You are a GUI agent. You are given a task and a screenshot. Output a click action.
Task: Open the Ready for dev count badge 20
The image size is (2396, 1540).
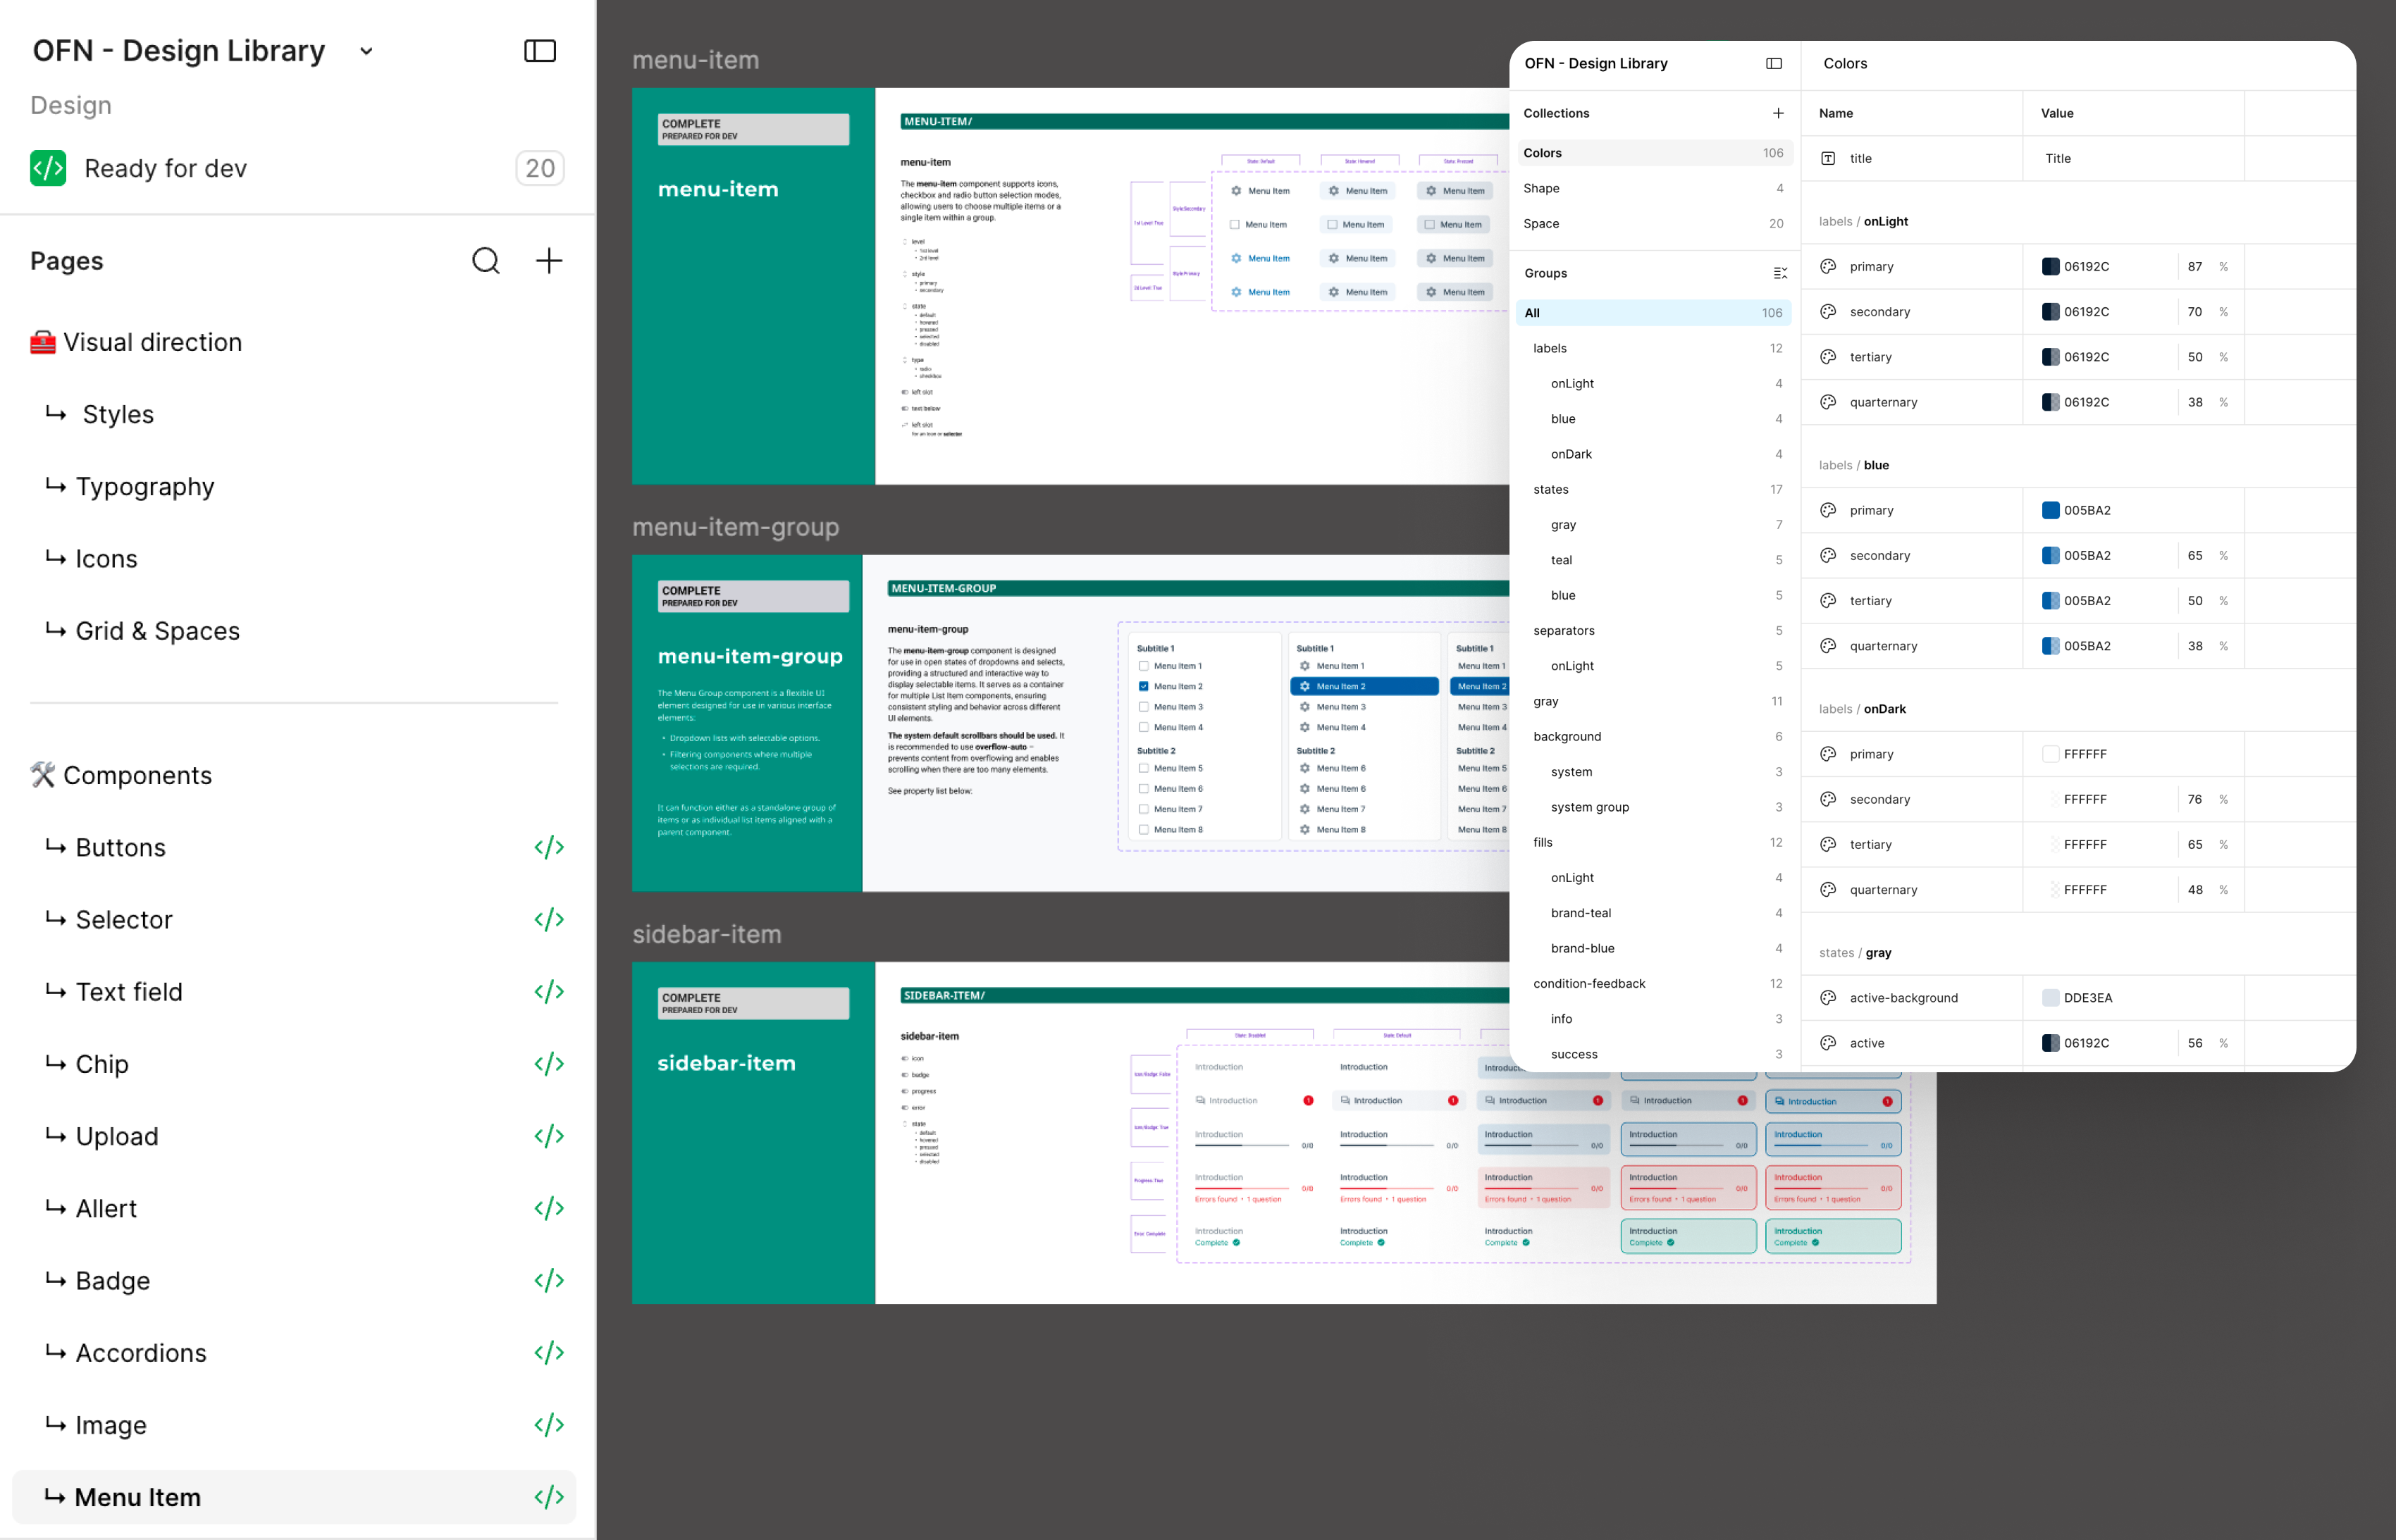click(x=540, y=168)
